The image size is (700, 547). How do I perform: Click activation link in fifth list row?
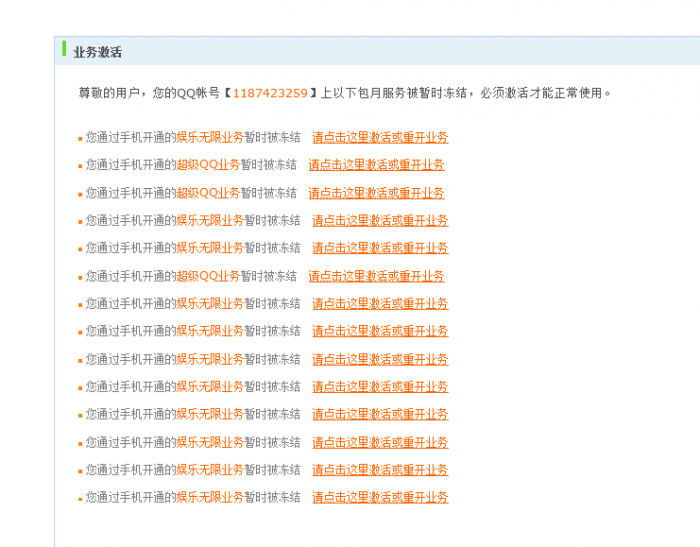pyautogui.click(x=380, y=248)
